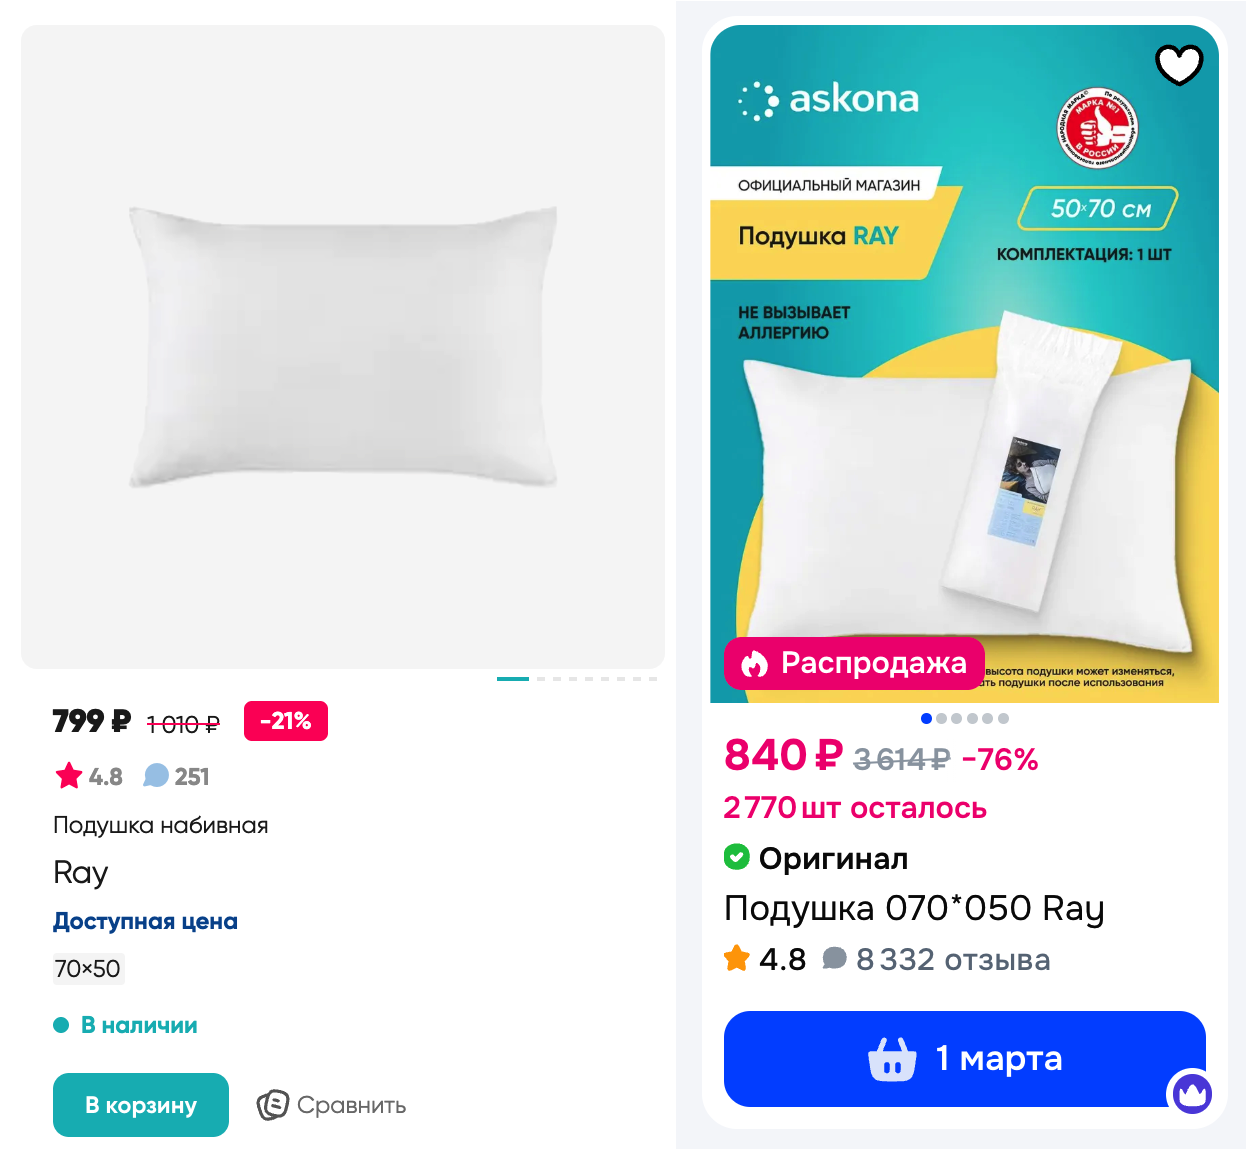Open the Доступная цена link
Image resolution: width=1258 pixels, height=1160 pixels.
tap(146, 921)
